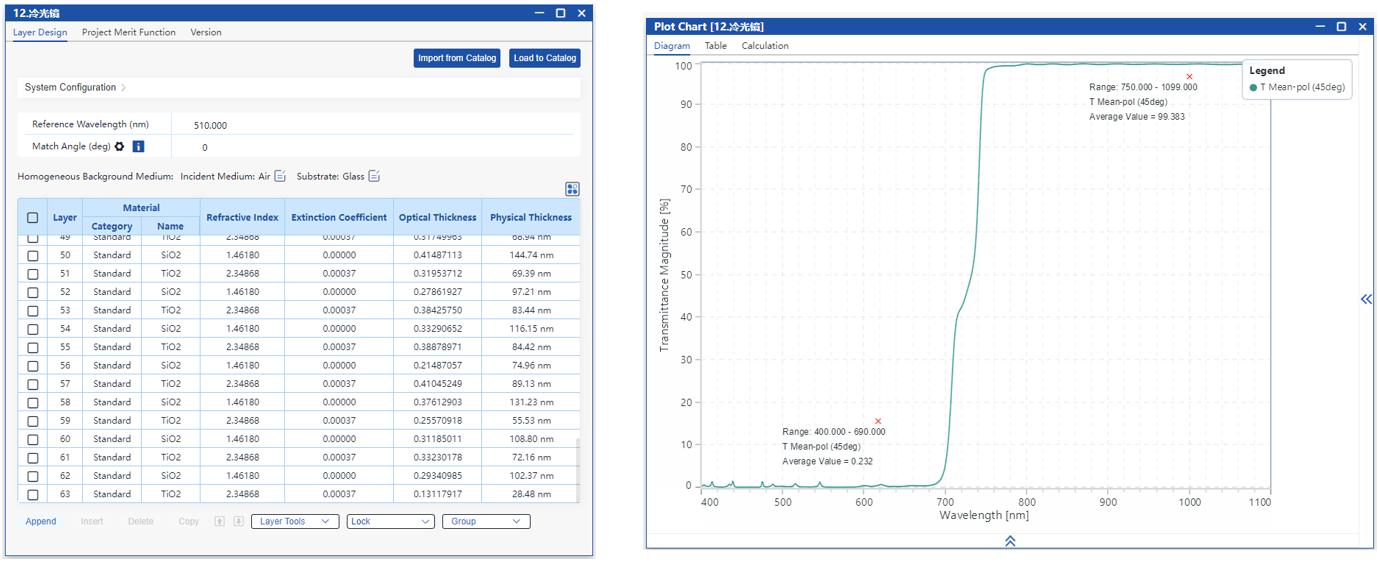The width and height of the screenshot is (1379, 562).
Task: Edit the Substrate Glass icon
Action: click(x=374, y=177)
